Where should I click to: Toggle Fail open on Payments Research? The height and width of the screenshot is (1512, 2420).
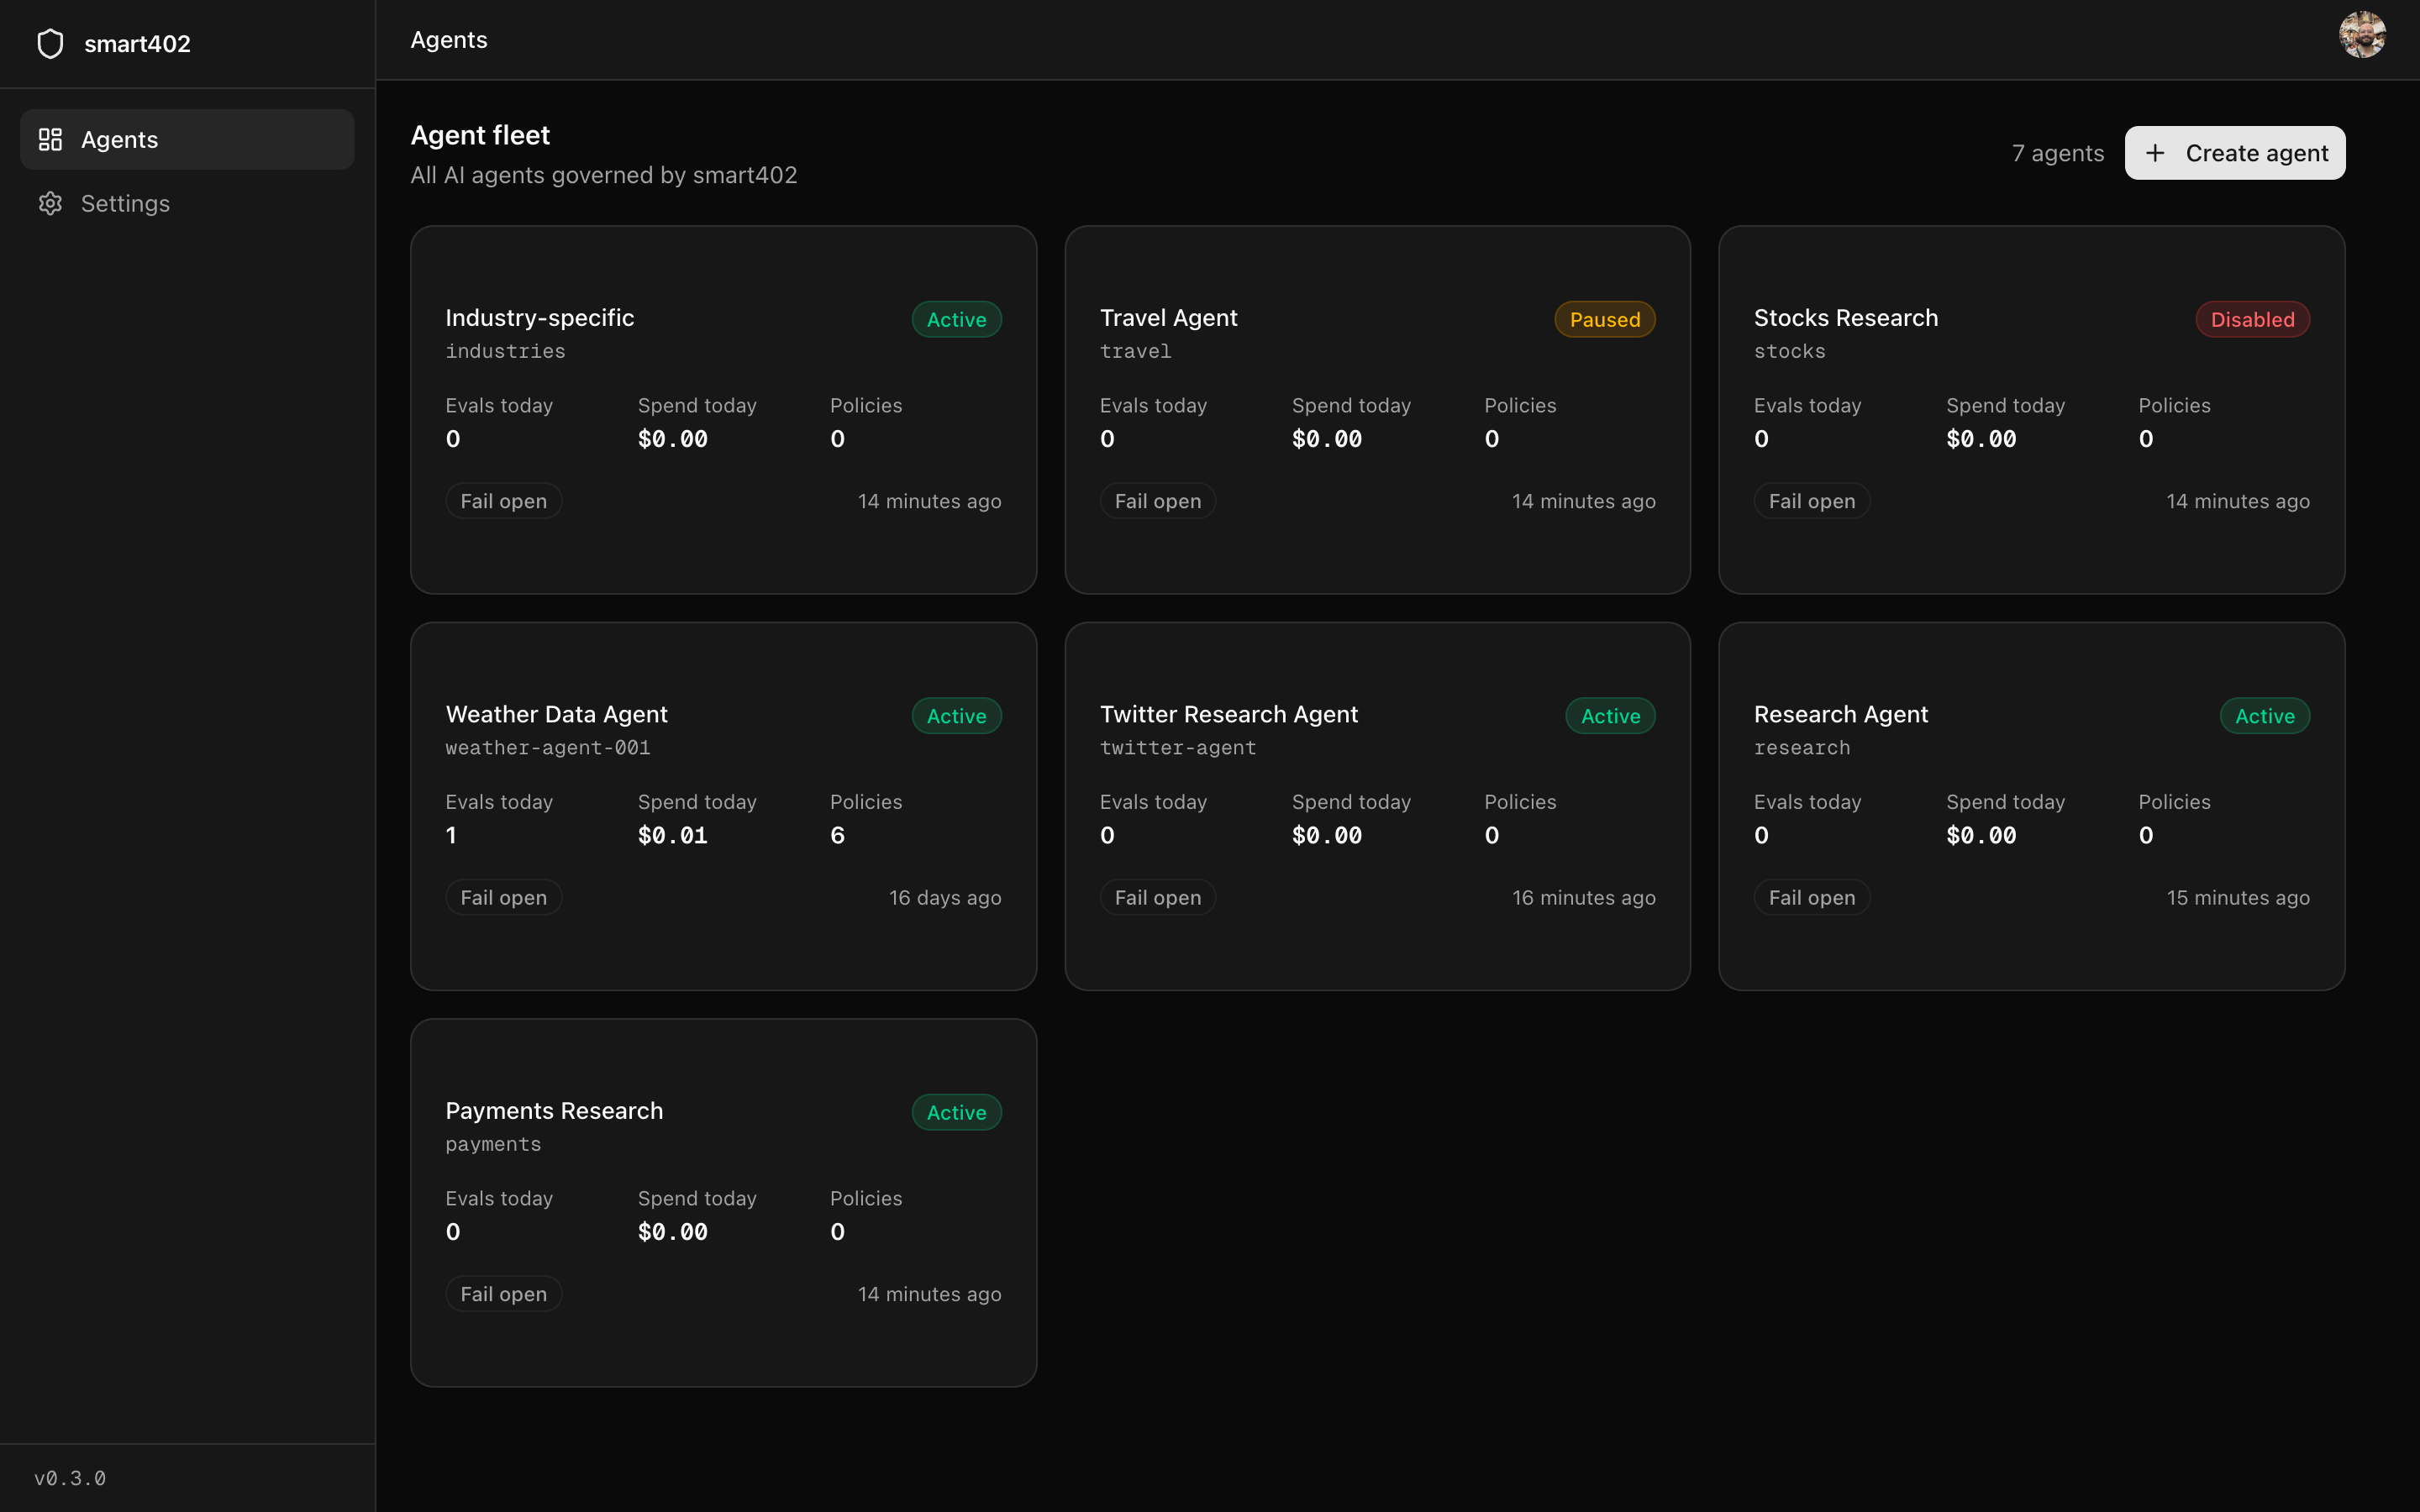pos(503,1293)
